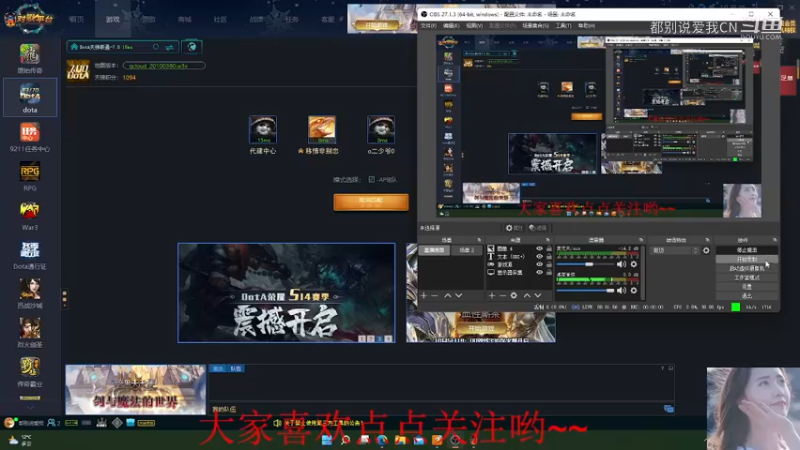Select the dota entry in platform sidebar

tap(30, 97)
